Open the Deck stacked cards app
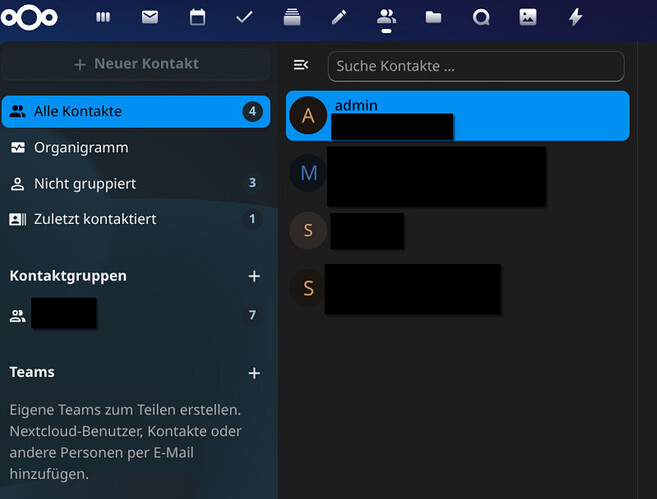This screenshot has width=657, height=499. (292, 17)
